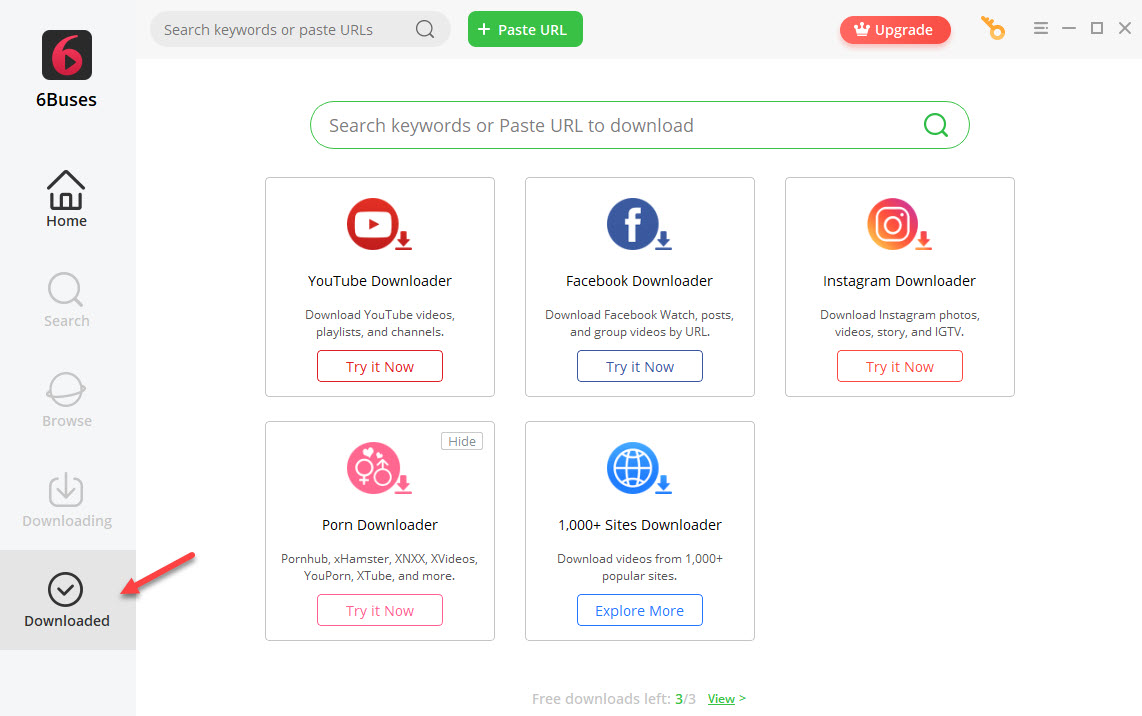Screen dimensions: 1142x716
Task: Click Explore More for 1,000+ sites
Action: coord(640,611)
